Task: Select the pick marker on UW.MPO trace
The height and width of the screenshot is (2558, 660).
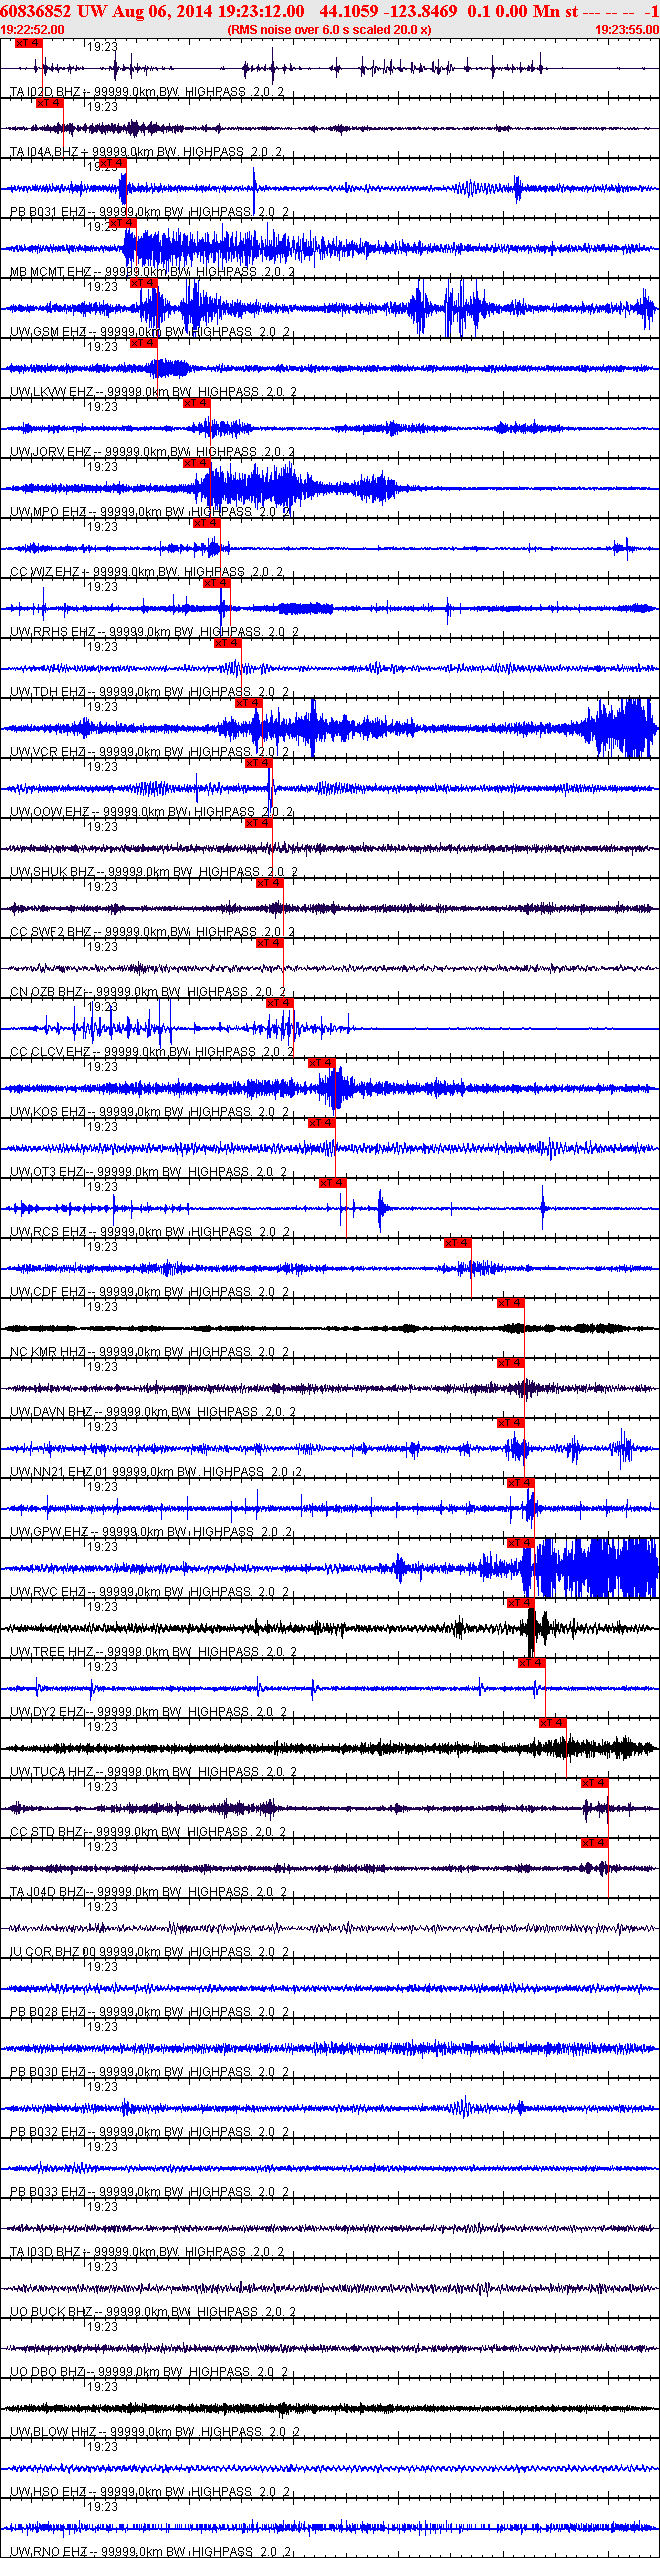Action: pos(197,463)
